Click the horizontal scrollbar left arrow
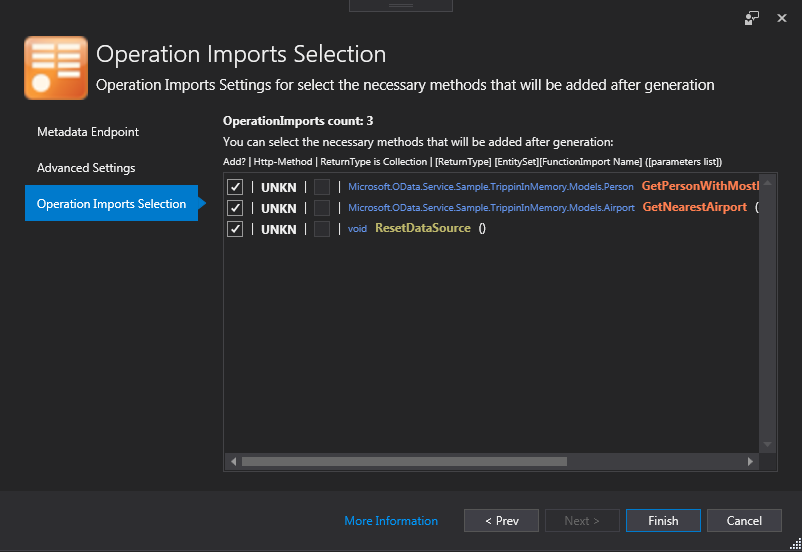802x552 pixels. [x=233, y=462]
